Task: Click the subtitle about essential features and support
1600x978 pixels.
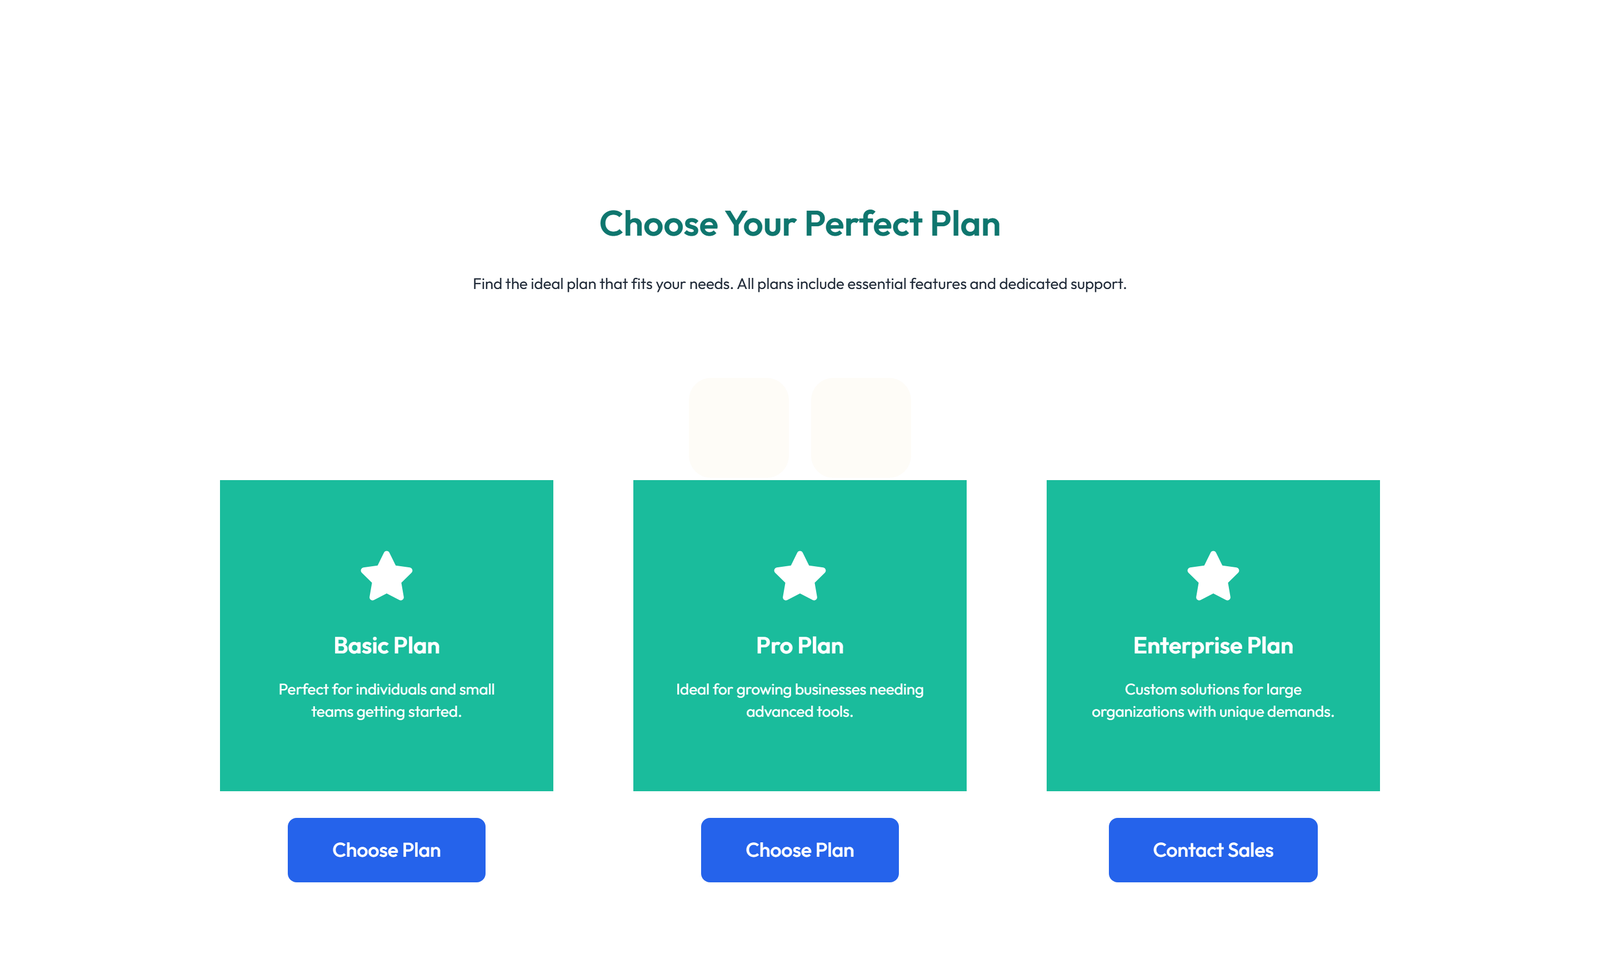Action: point(799,283)
